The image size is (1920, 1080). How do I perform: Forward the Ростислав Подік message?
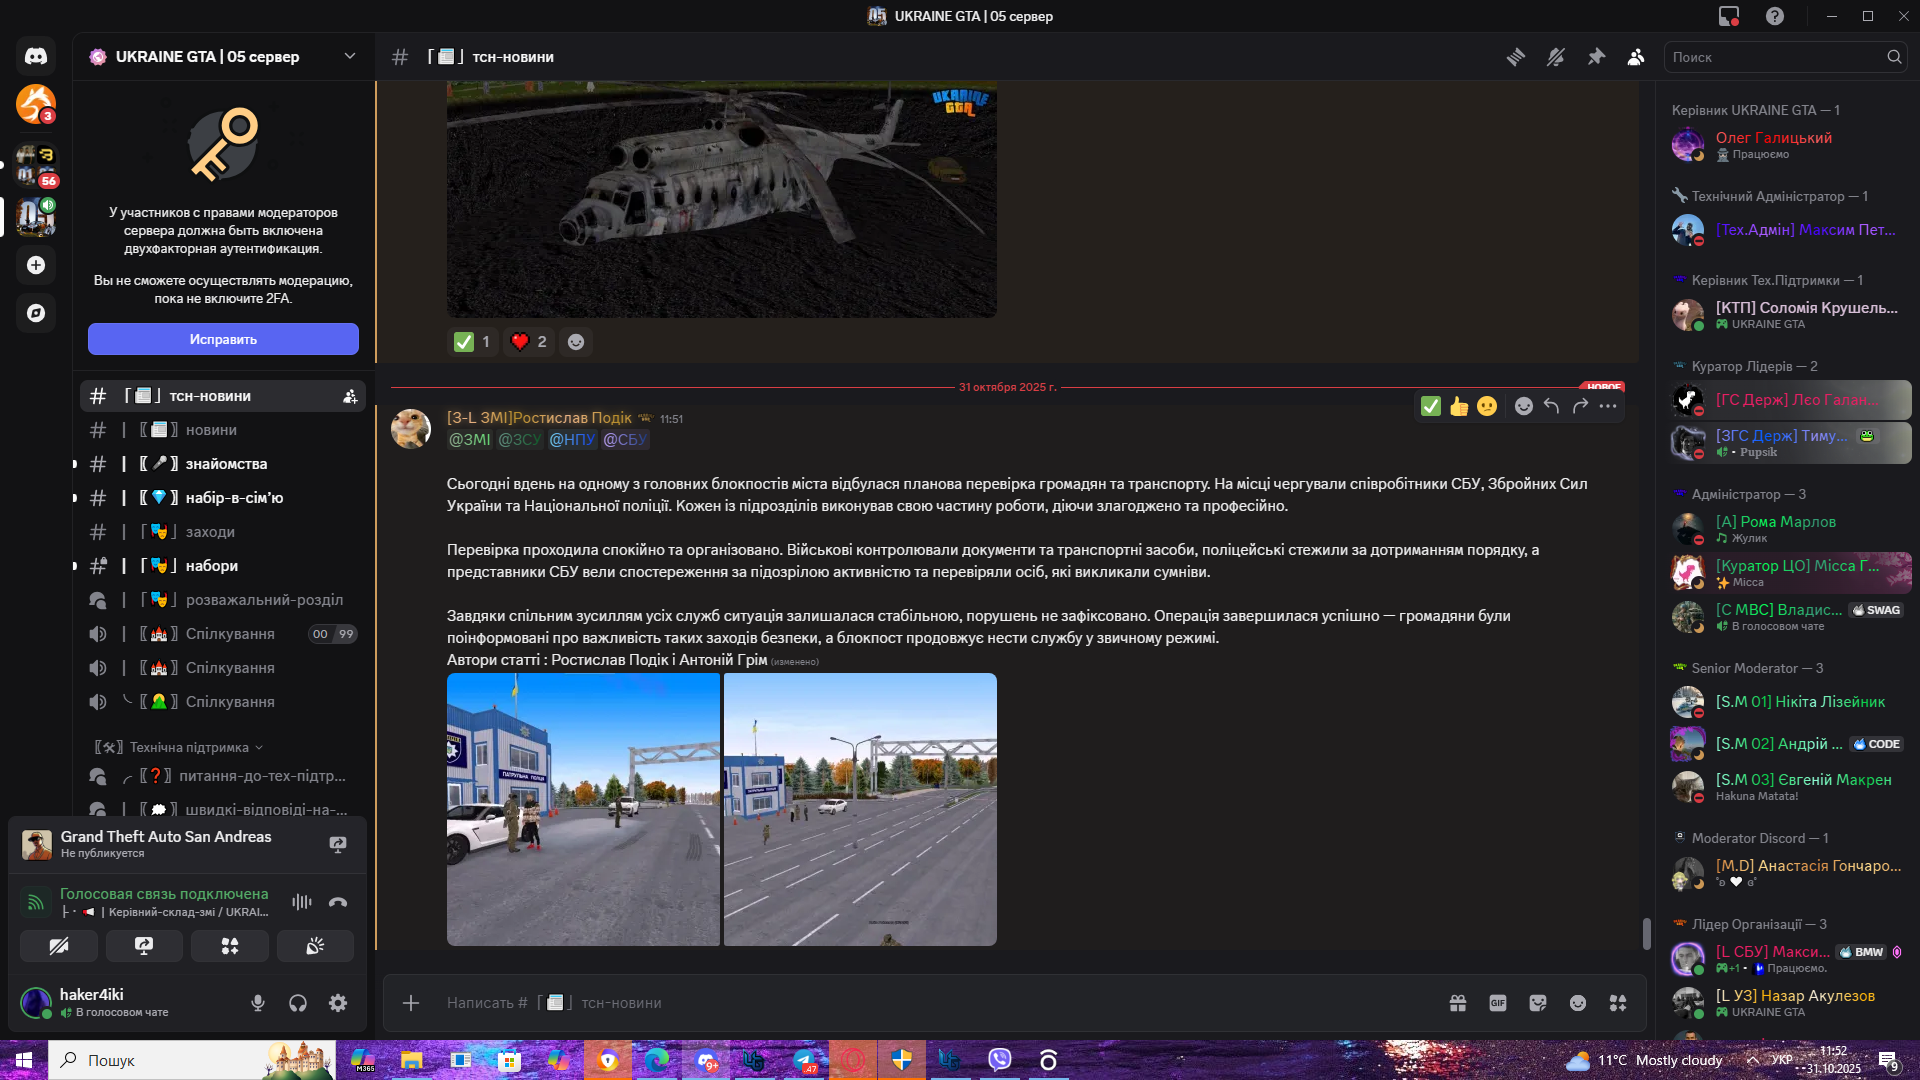click(x=1580, y=406)
